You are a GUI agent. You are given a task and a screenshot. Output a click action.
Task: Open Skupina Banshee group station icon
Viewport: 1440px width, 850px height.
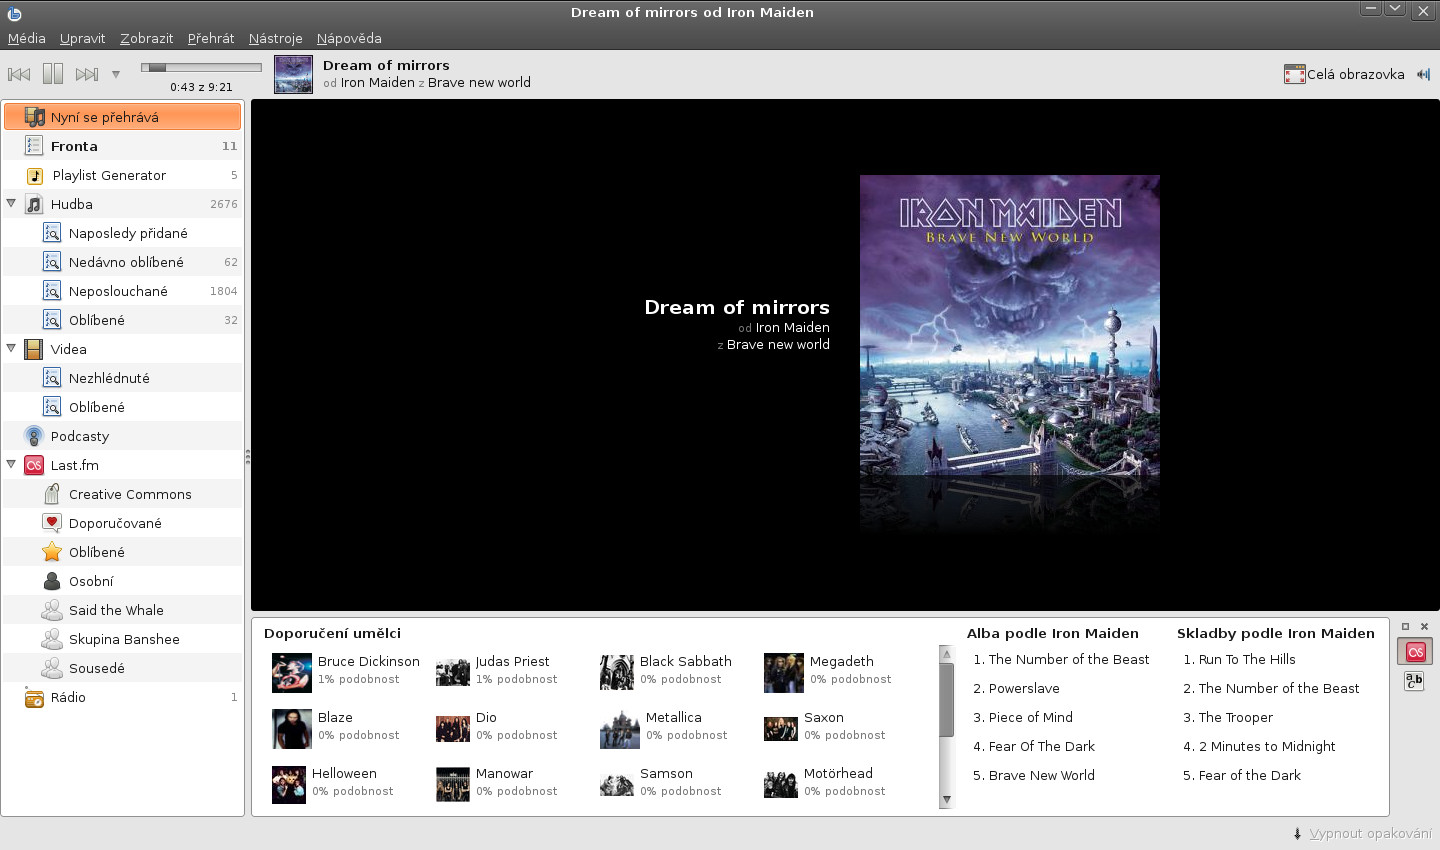click(x=52, y=639)
